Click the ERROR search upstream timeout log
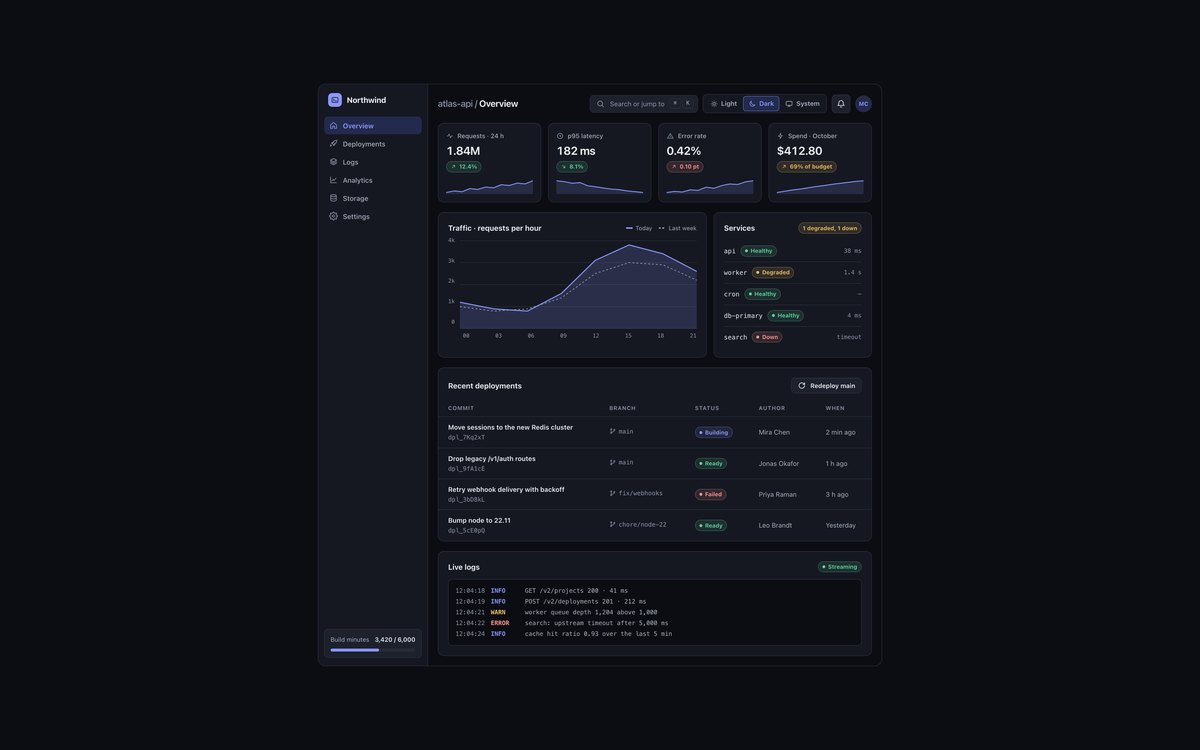 655,623
